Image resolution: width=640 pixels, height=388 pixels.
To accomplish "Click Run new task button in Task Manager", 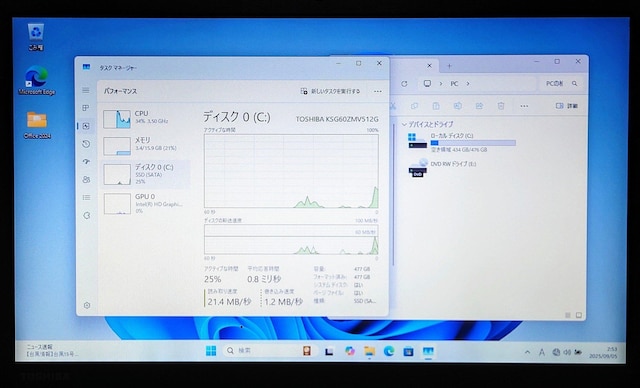I will pyautogui.click(x=330, y=91).
